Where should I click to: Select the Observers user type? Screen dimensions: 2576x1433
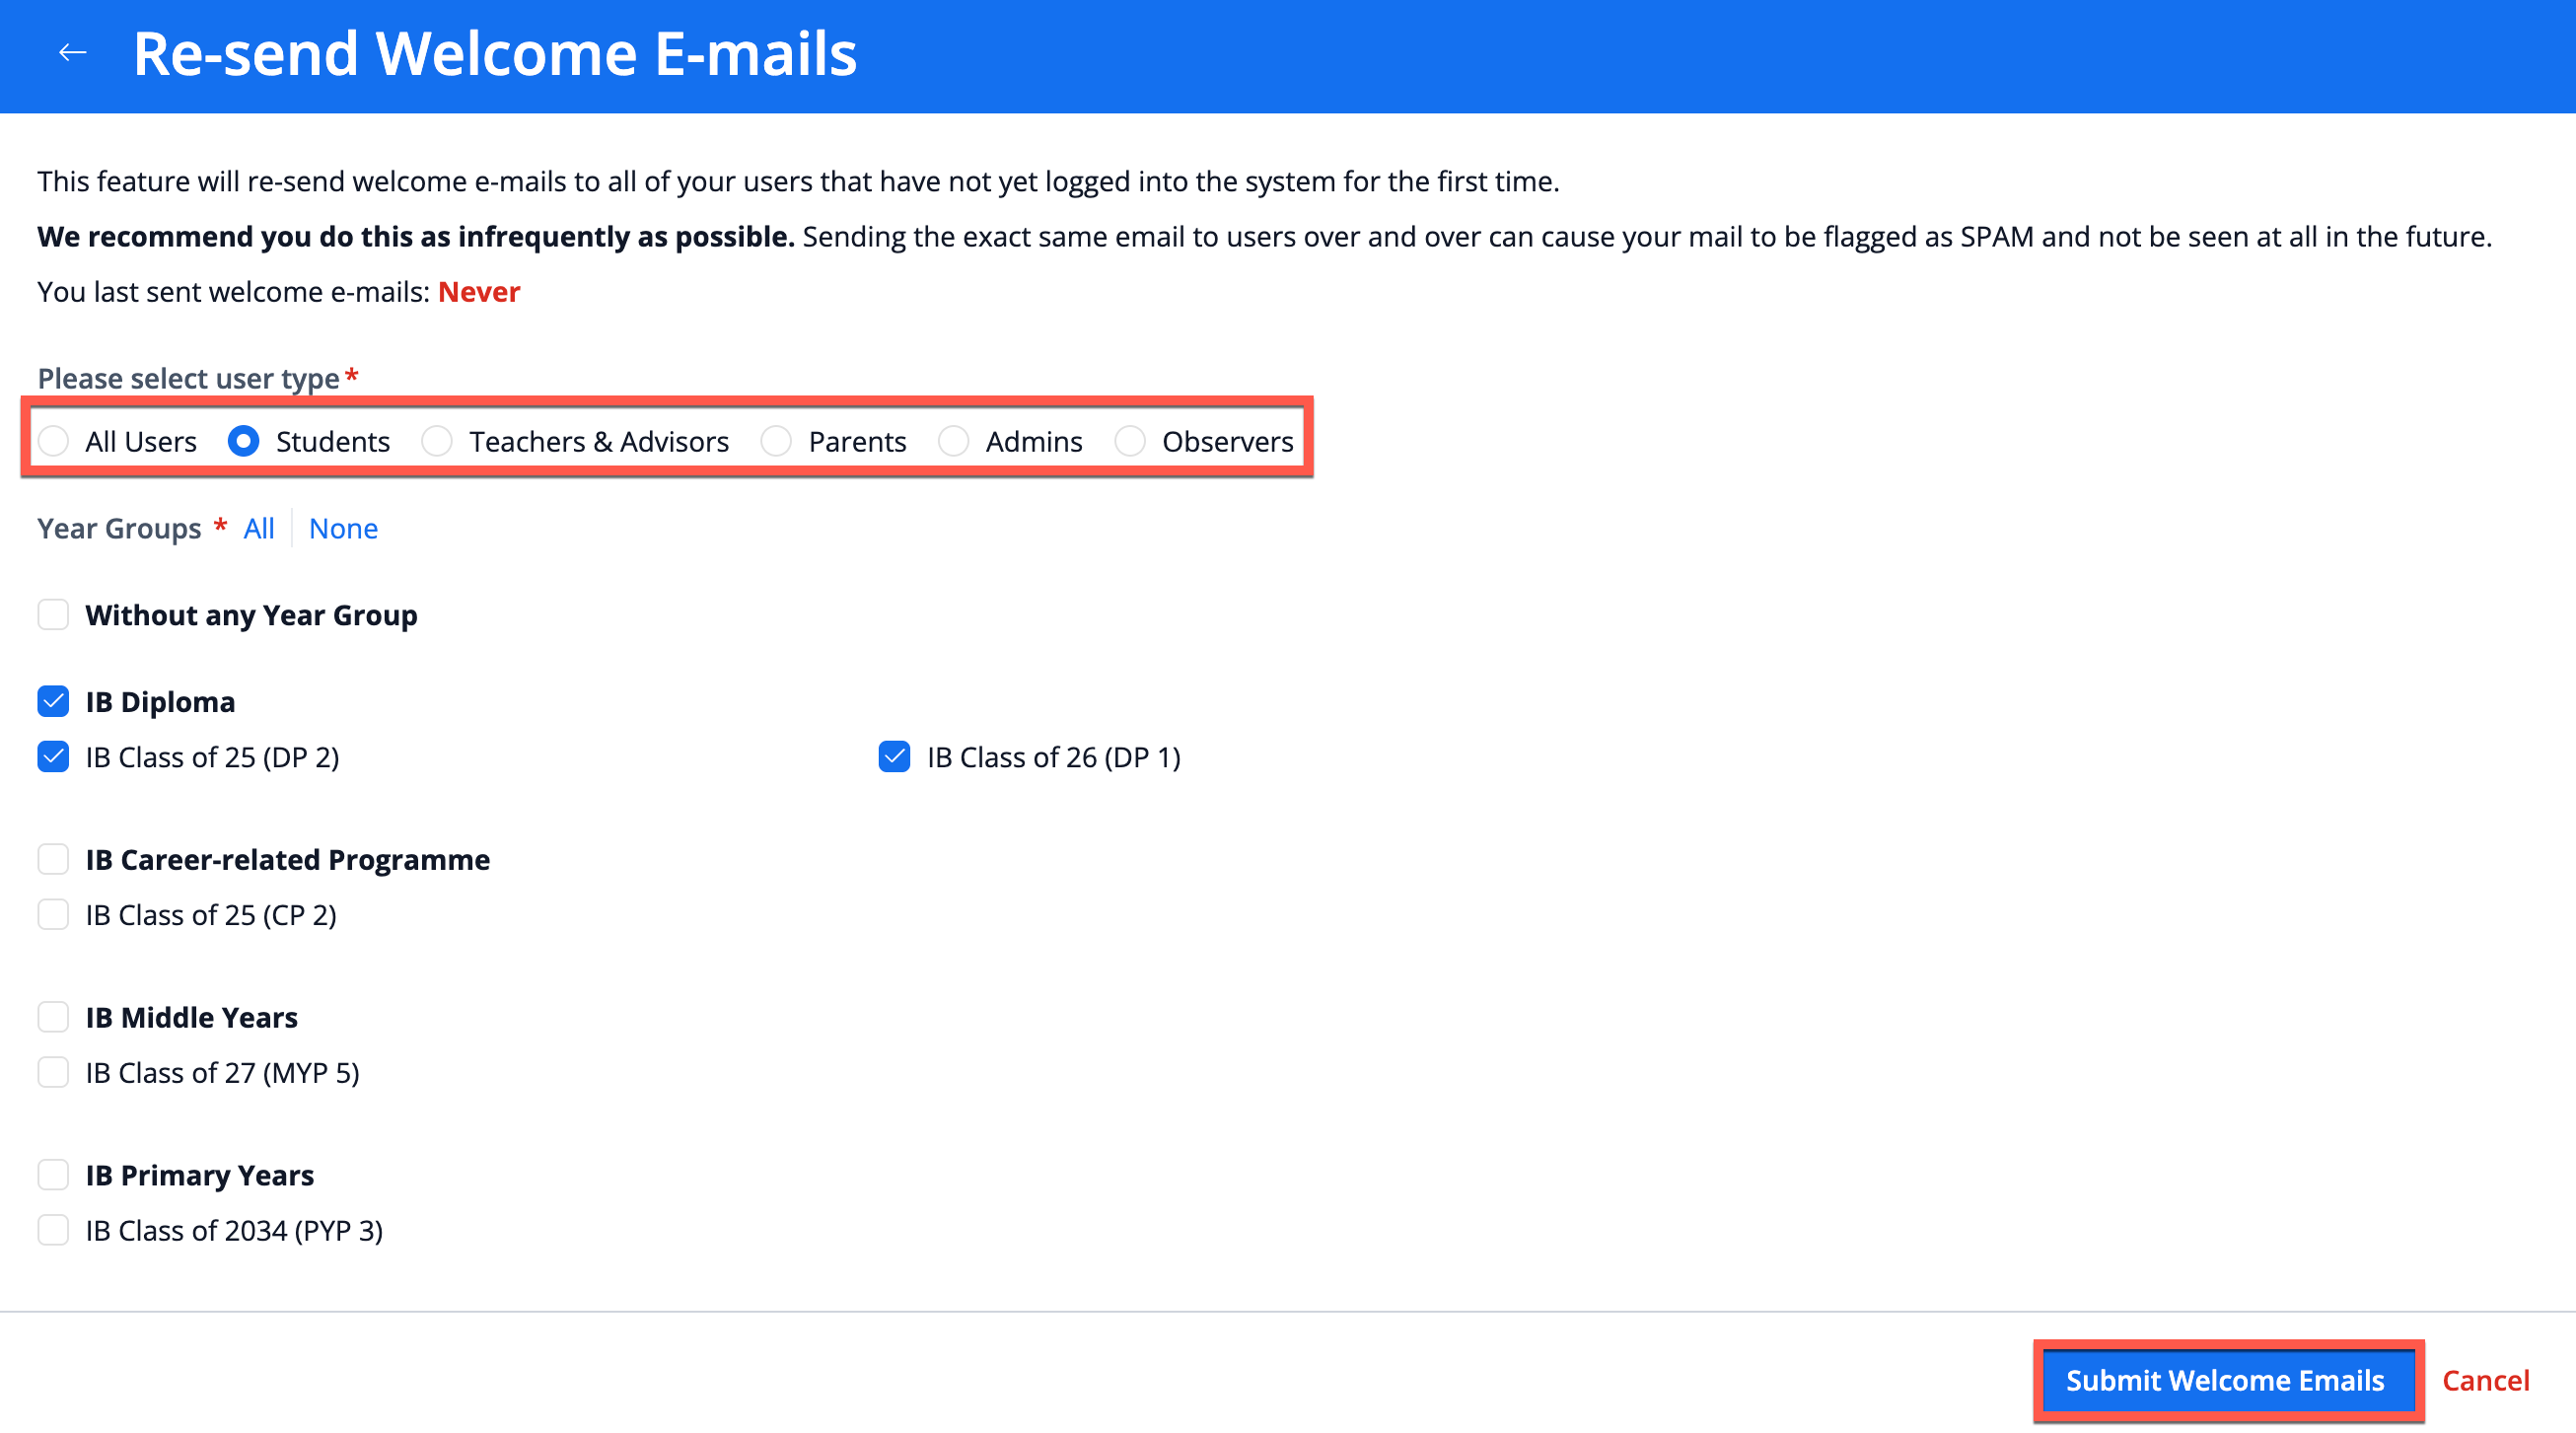(x=1130, y=441)
